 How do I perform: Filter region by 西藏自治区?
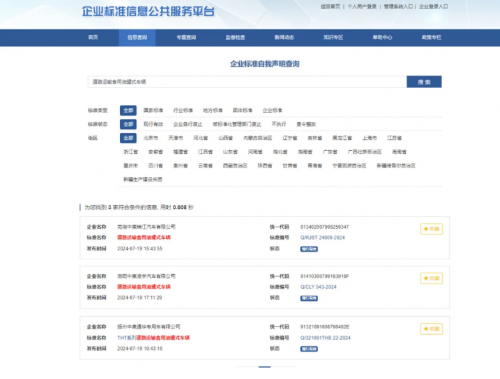(235, 166)
